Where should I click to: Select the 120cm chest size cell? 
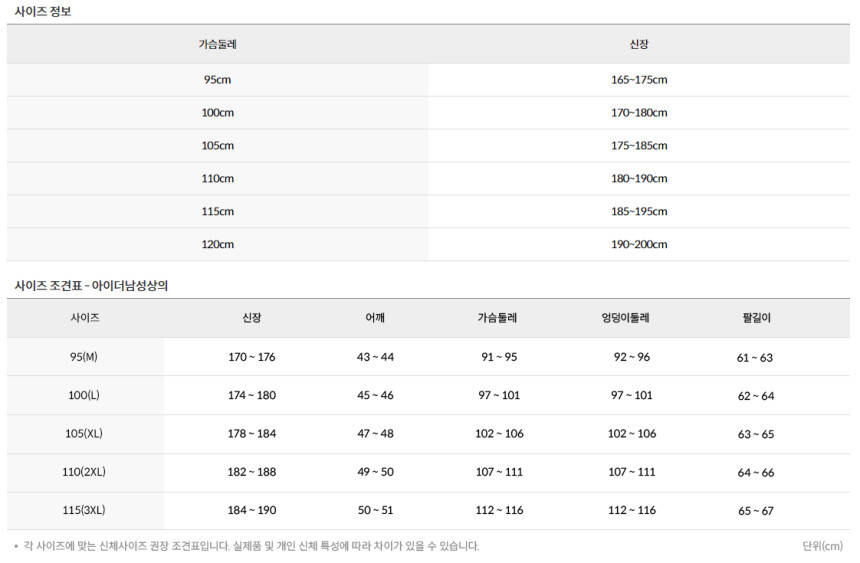(217, 245)
